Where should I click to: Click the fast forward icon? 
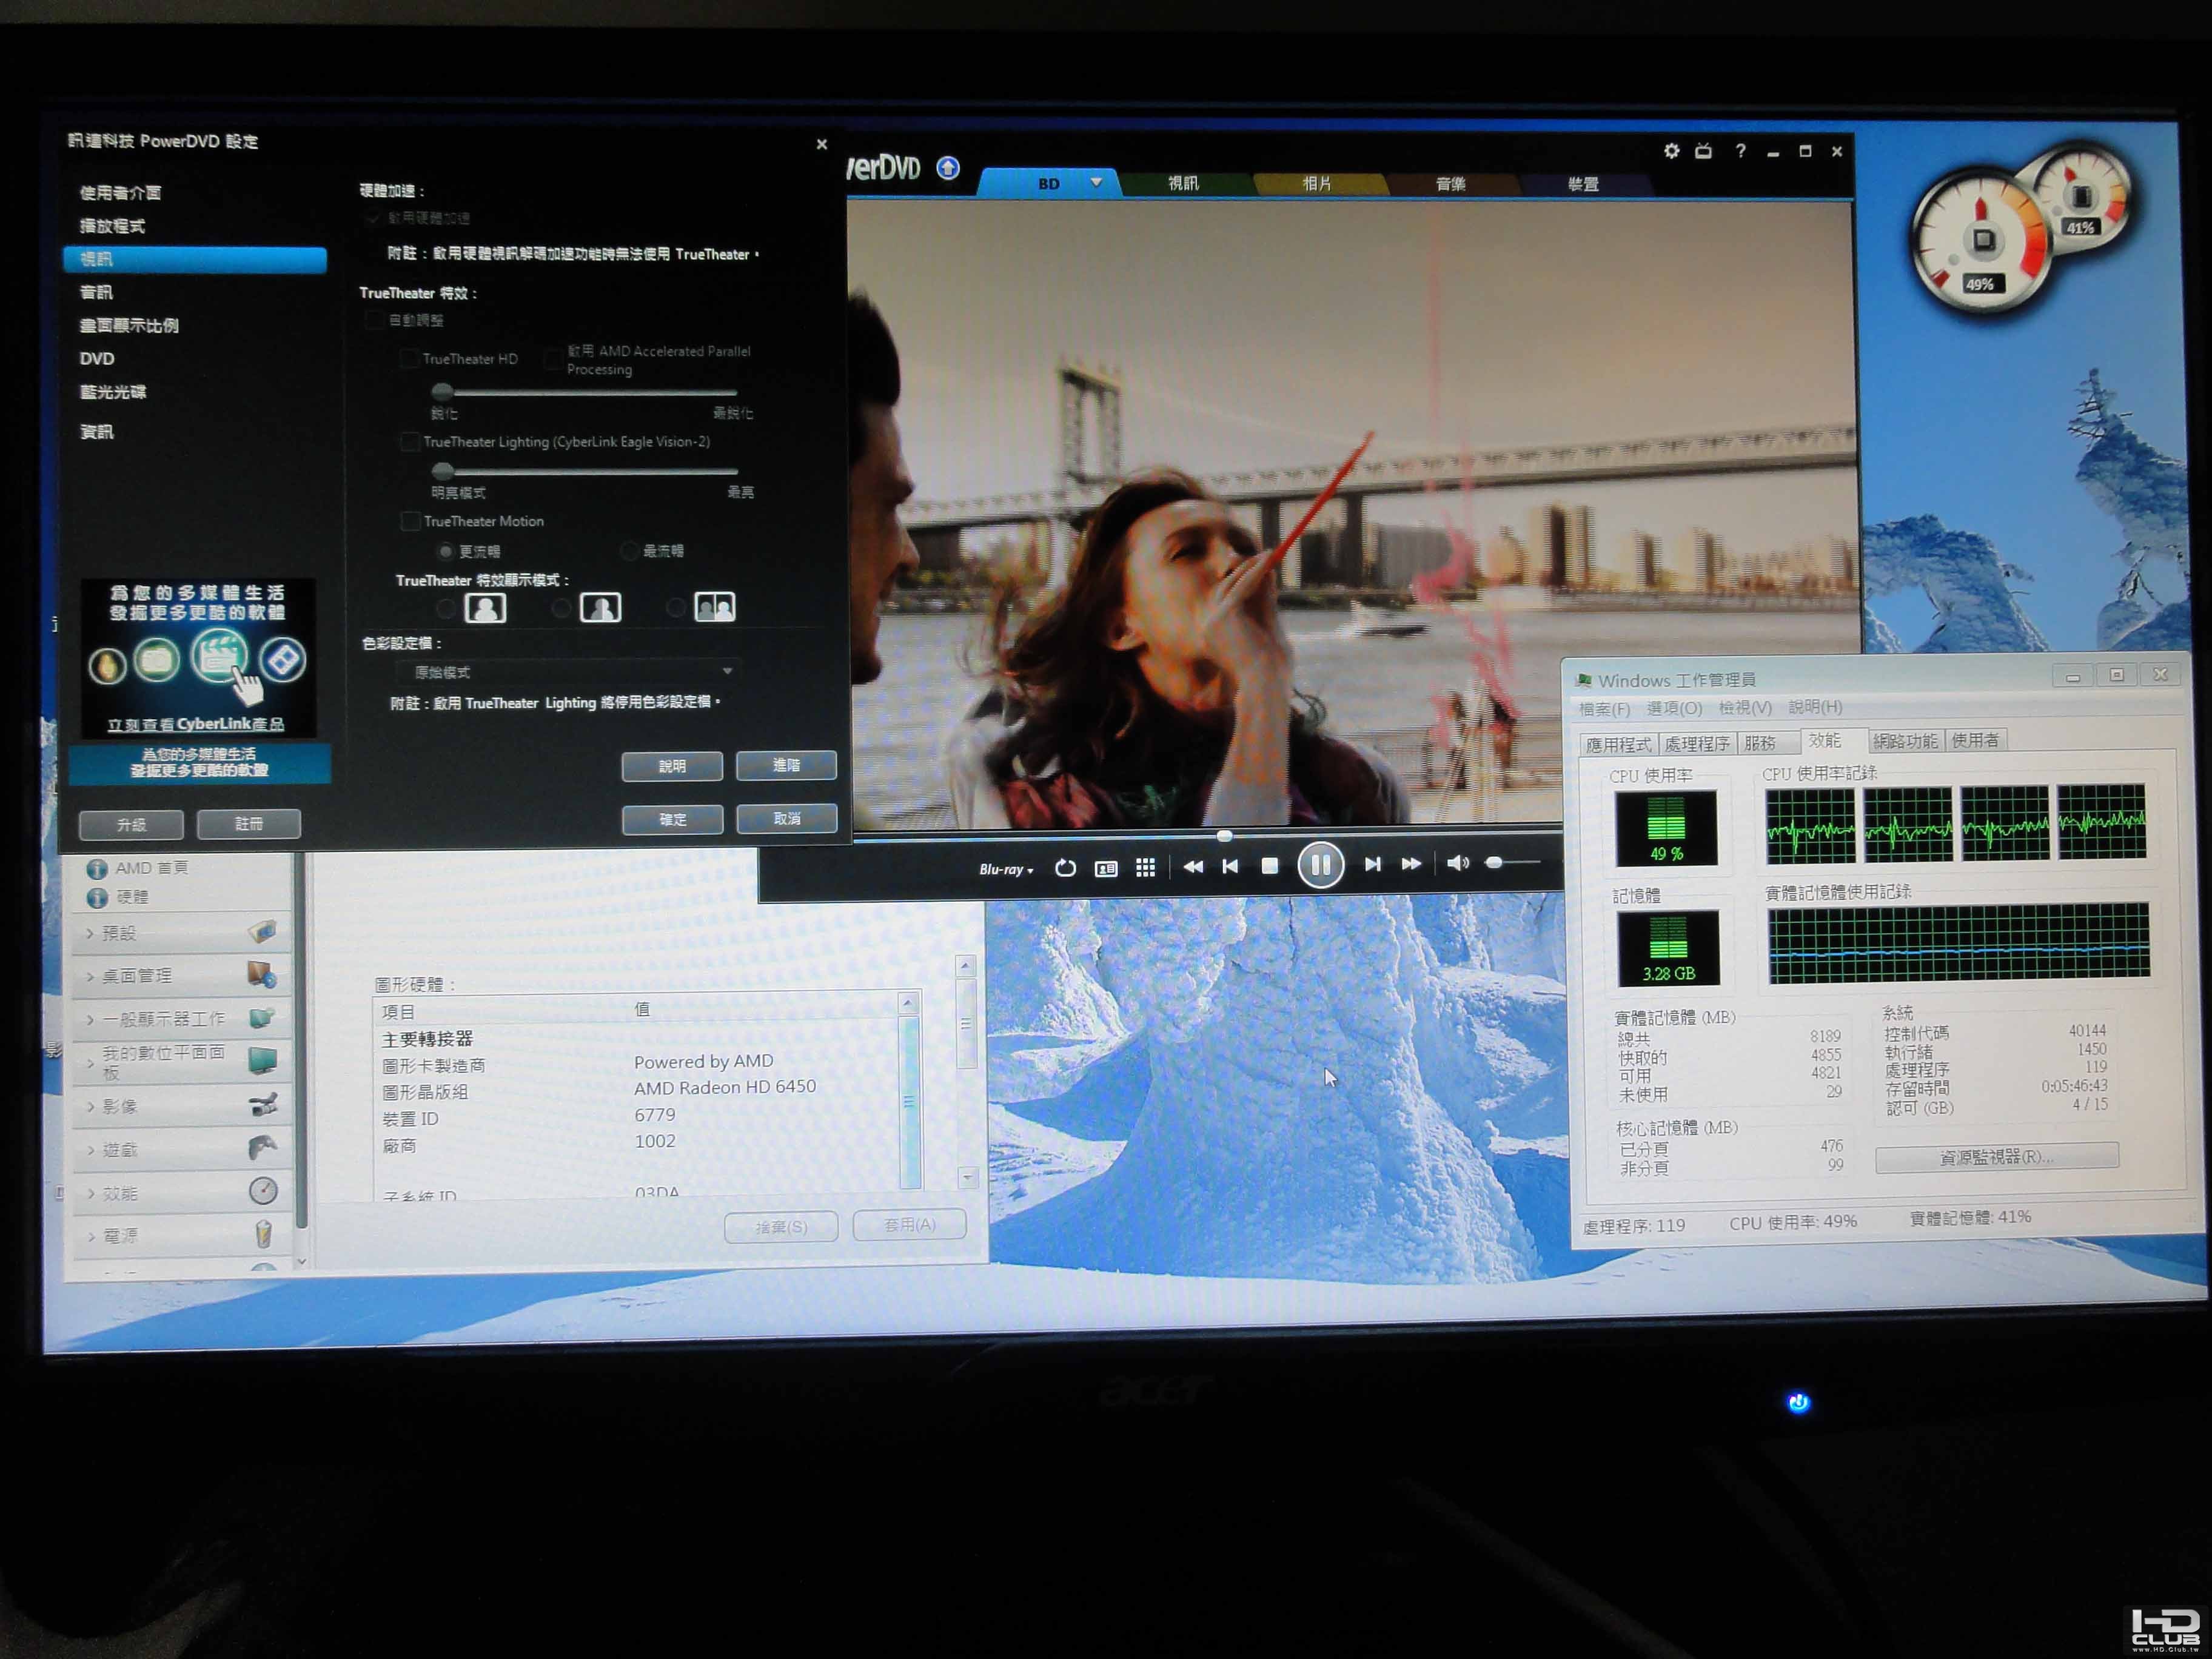1411,864
